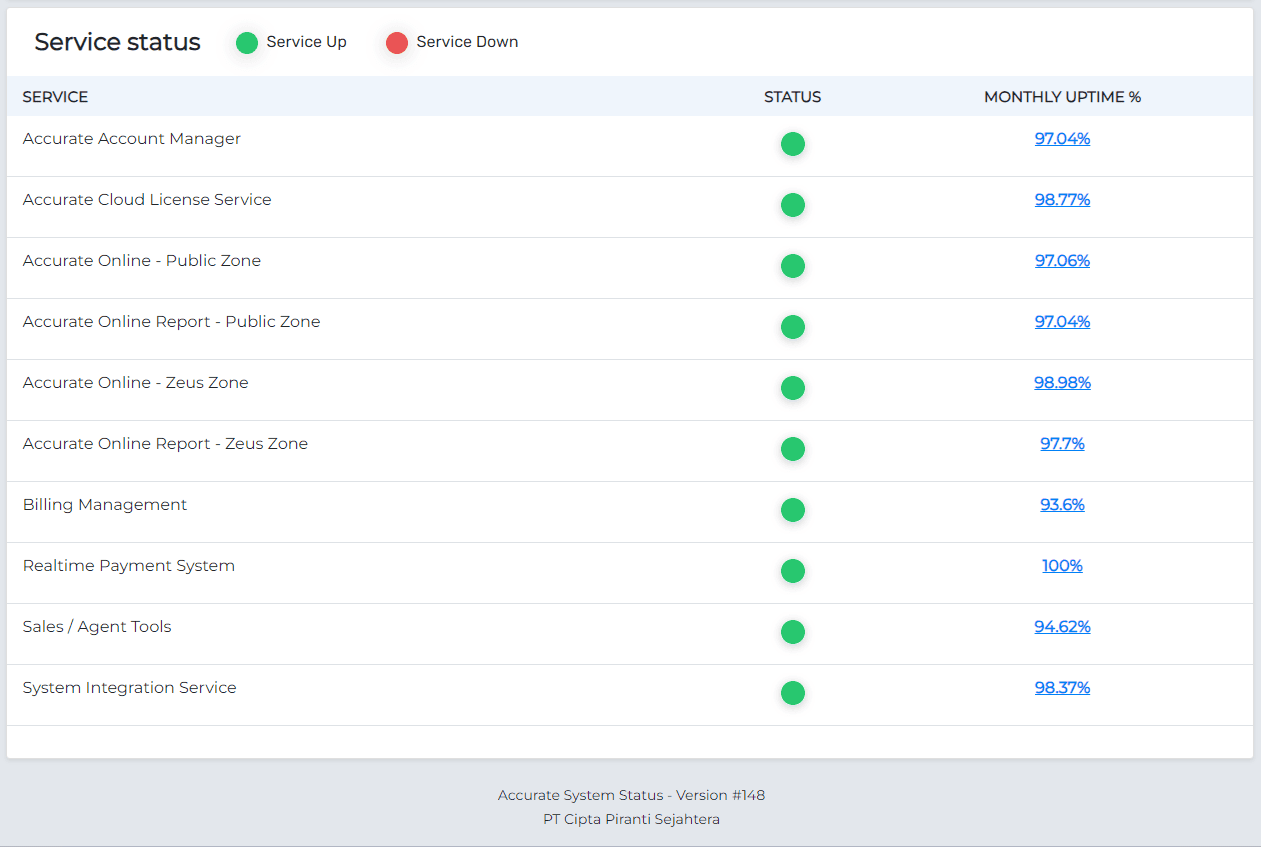Click the Accurate Account Manager status indicator
The image size is (1261, 847).
point(792,144)
